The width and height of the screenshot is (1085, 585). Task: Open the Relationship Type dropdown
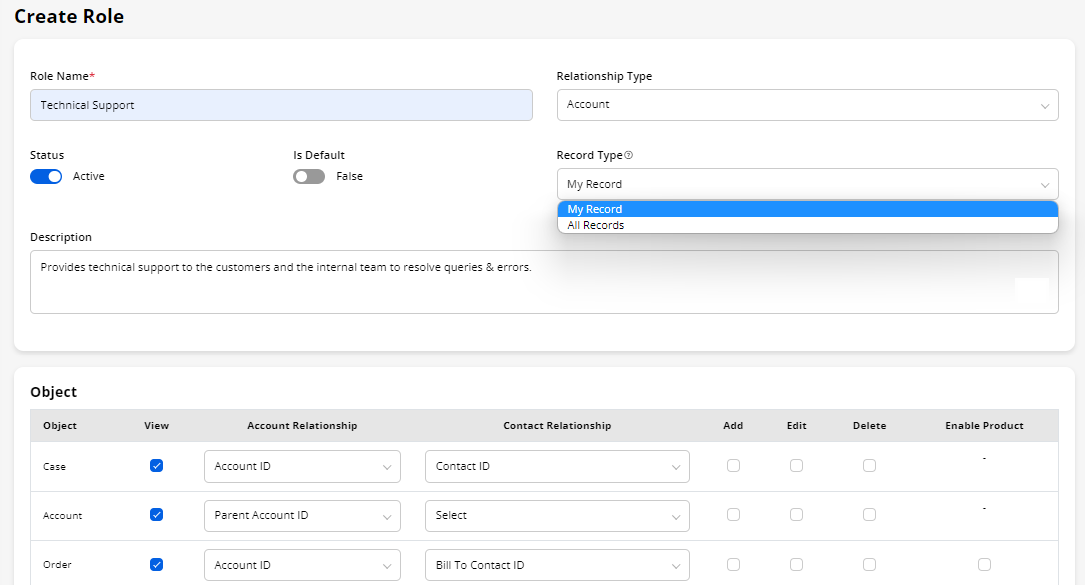[x=807, y=105]
